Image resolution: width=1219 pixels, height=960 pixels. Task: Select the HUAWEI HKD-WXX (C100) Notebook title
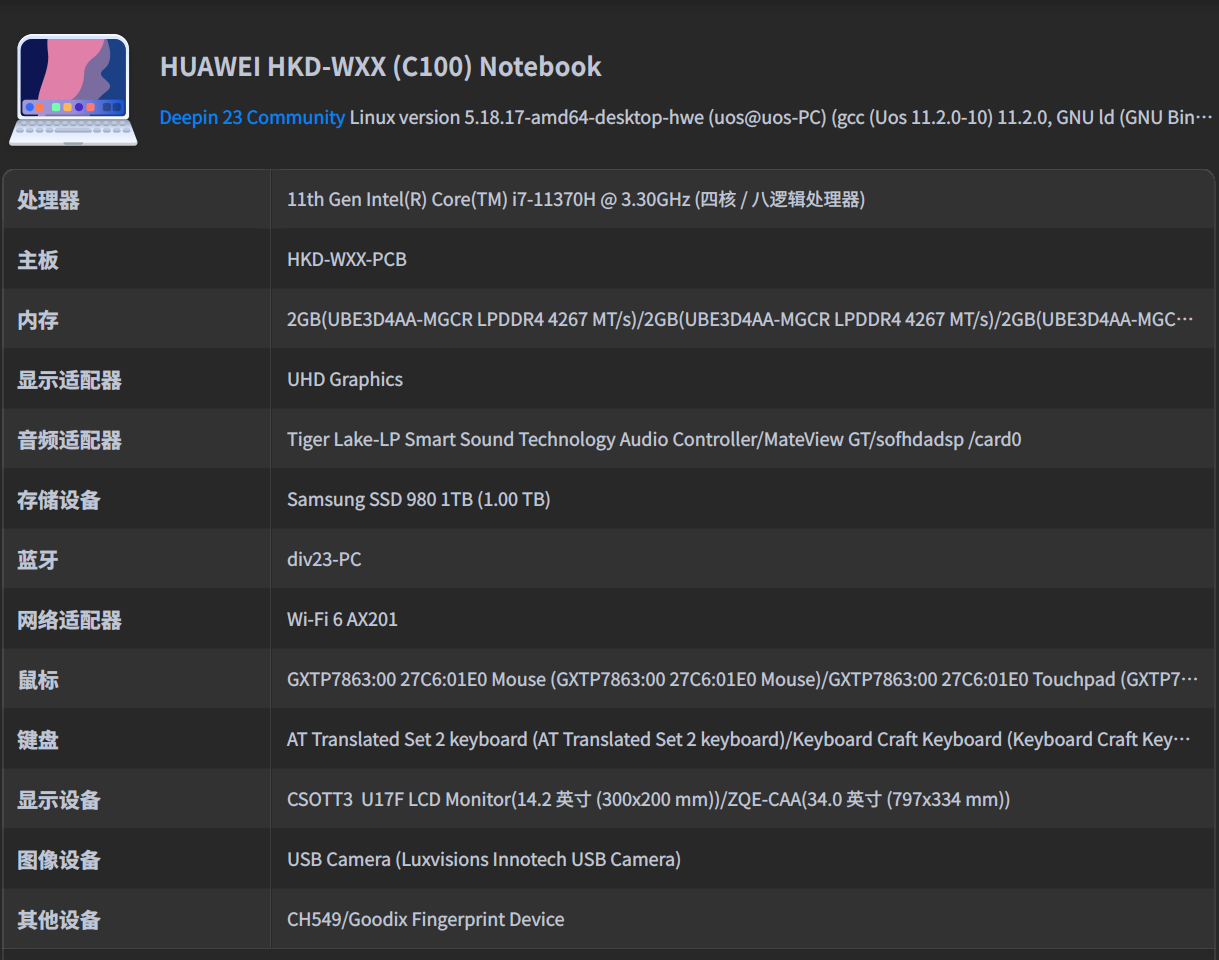tap(381, 67)
